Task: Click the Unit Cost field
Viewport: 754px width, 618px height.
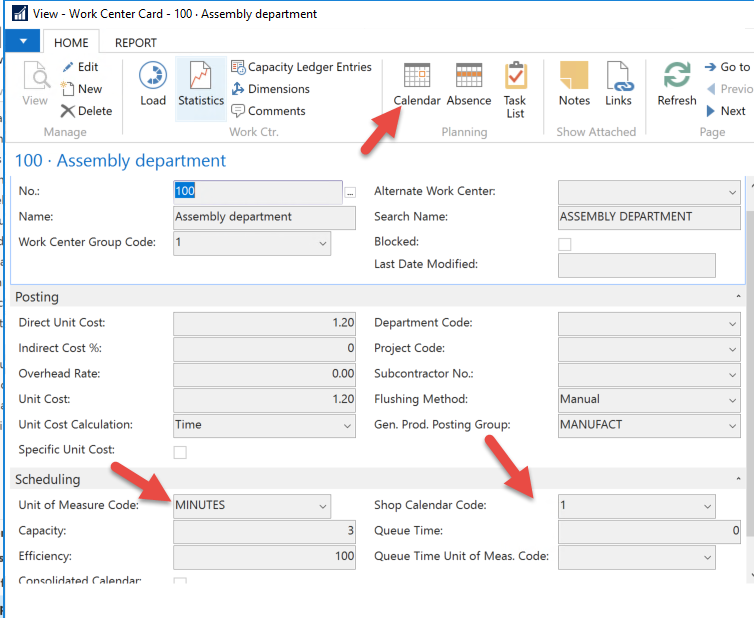Action: 264,400
